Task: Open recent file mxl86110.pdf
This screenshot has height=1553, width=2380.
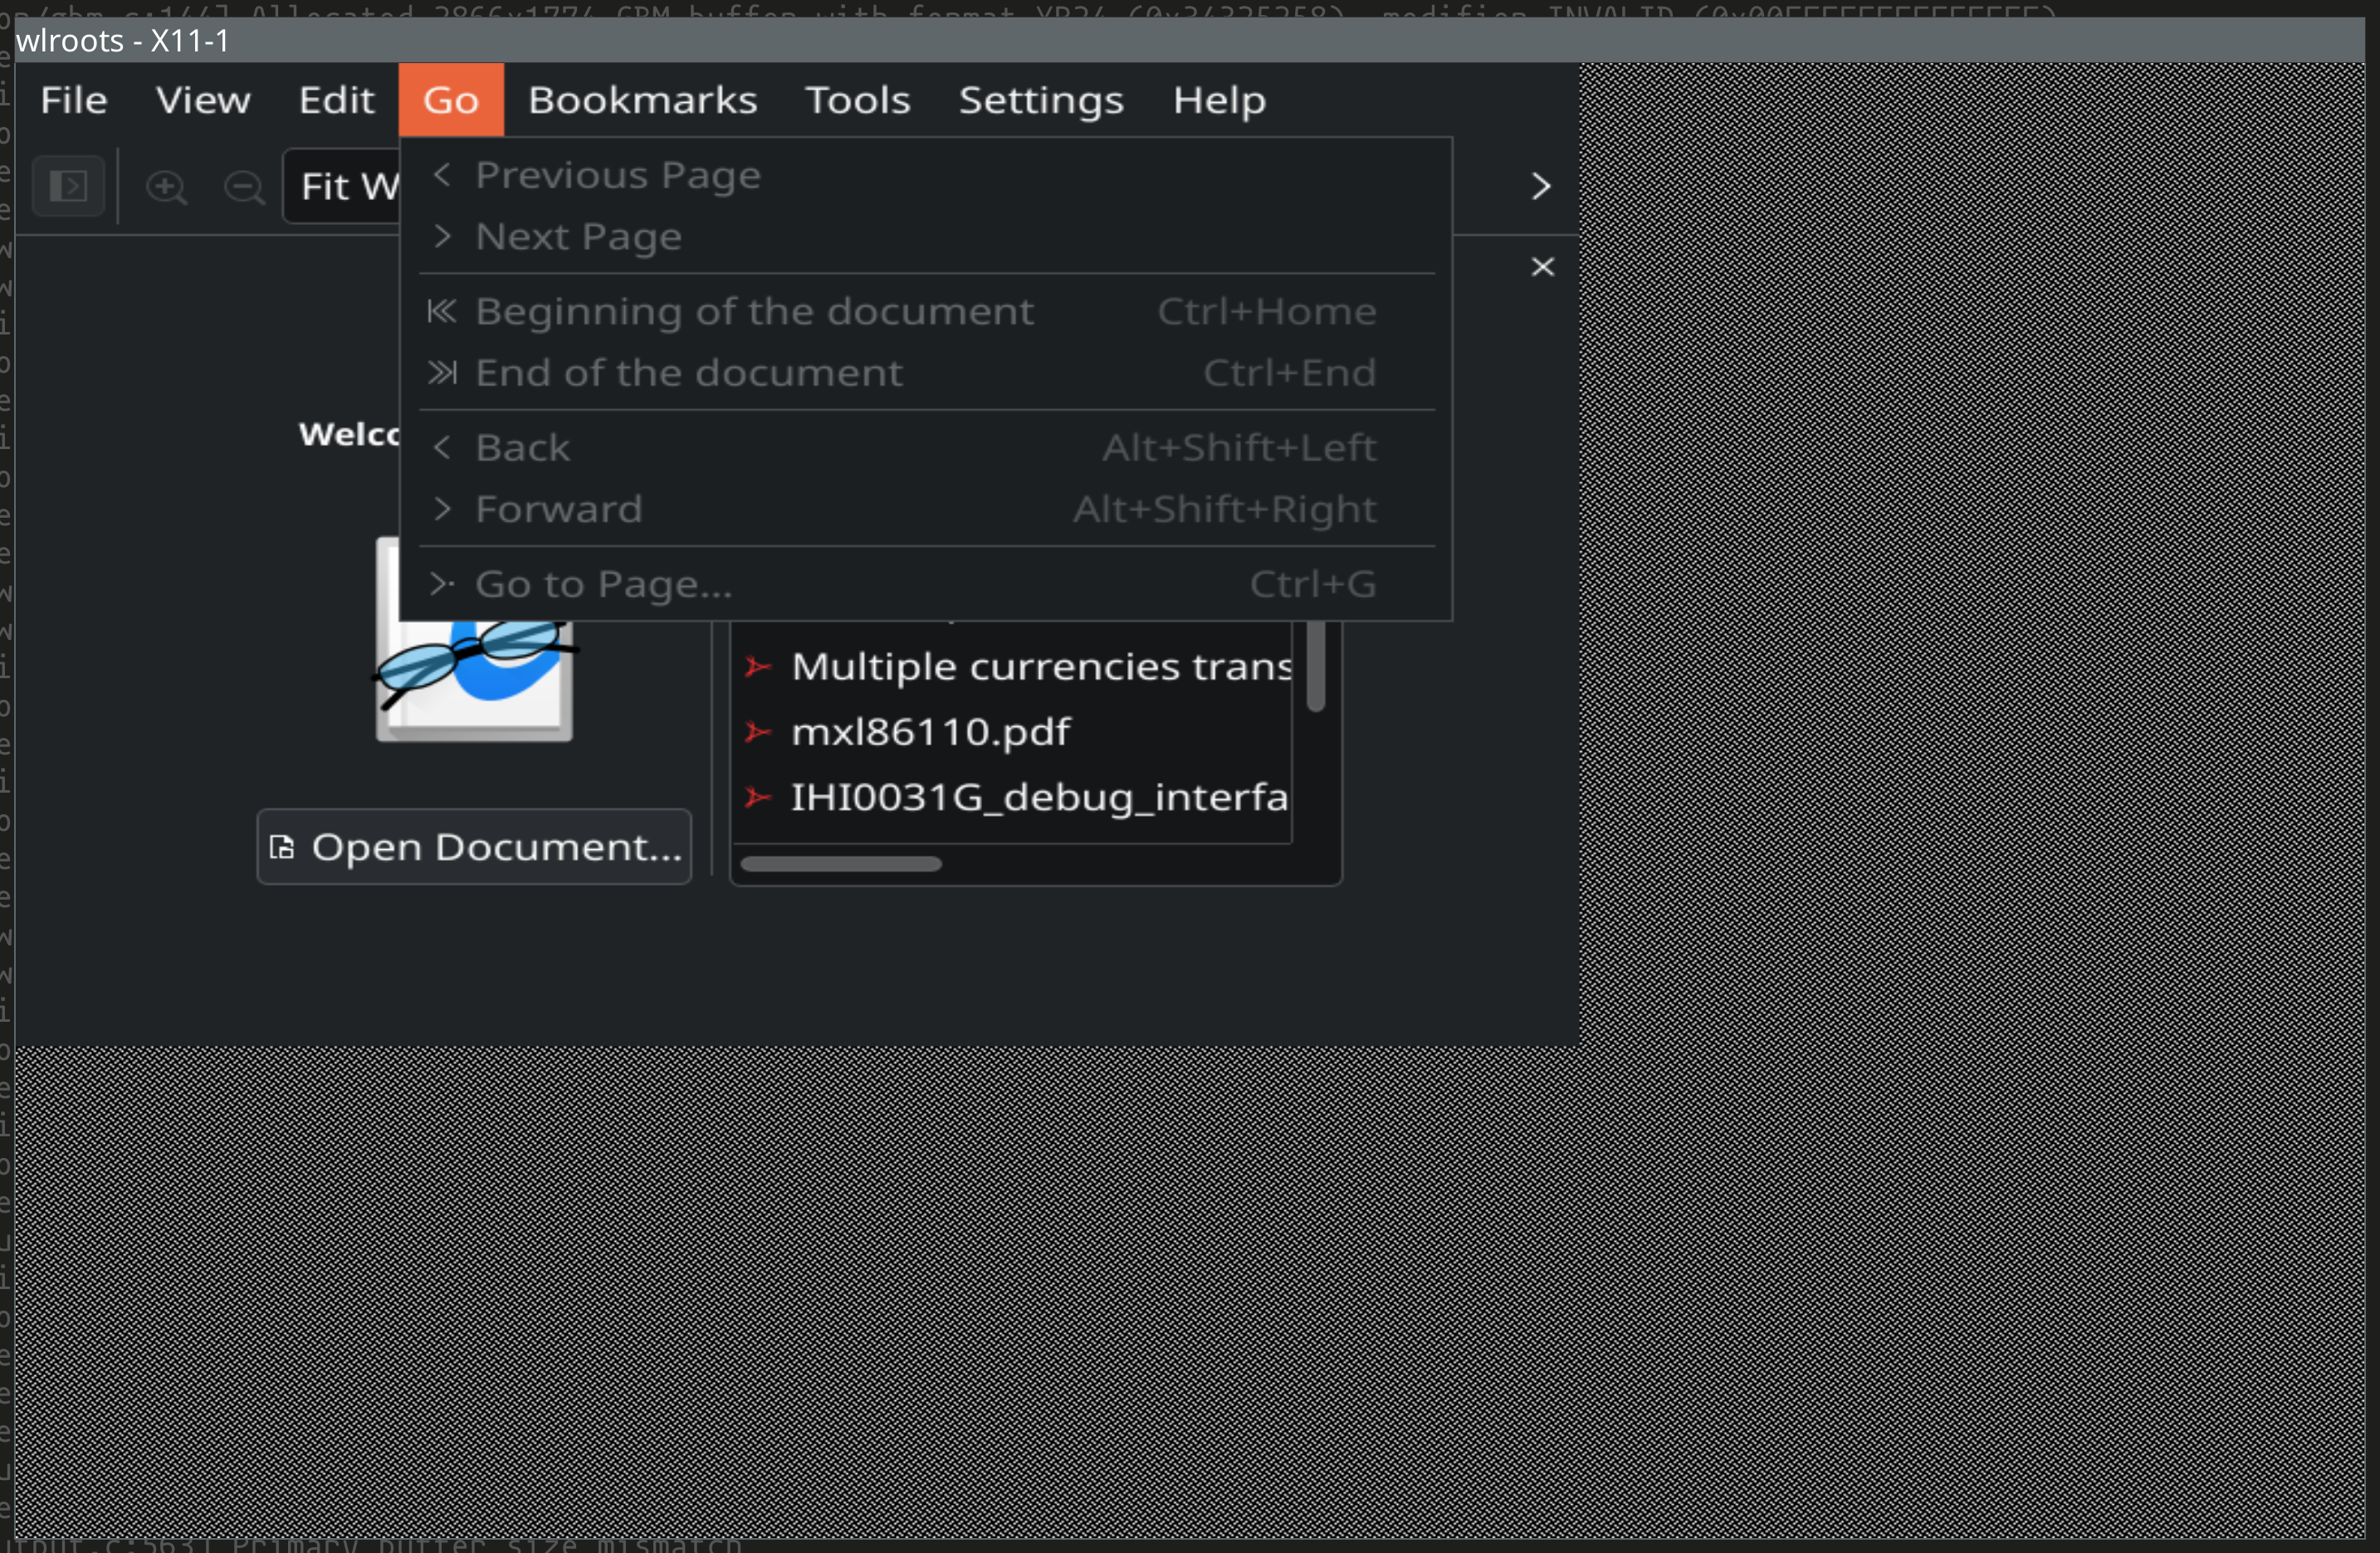Action: 930,732
